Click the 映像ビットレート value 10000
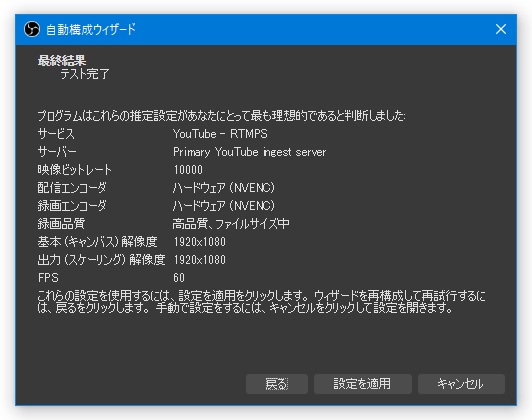Viewport: 532px width, 420px height. pos(188,170)
